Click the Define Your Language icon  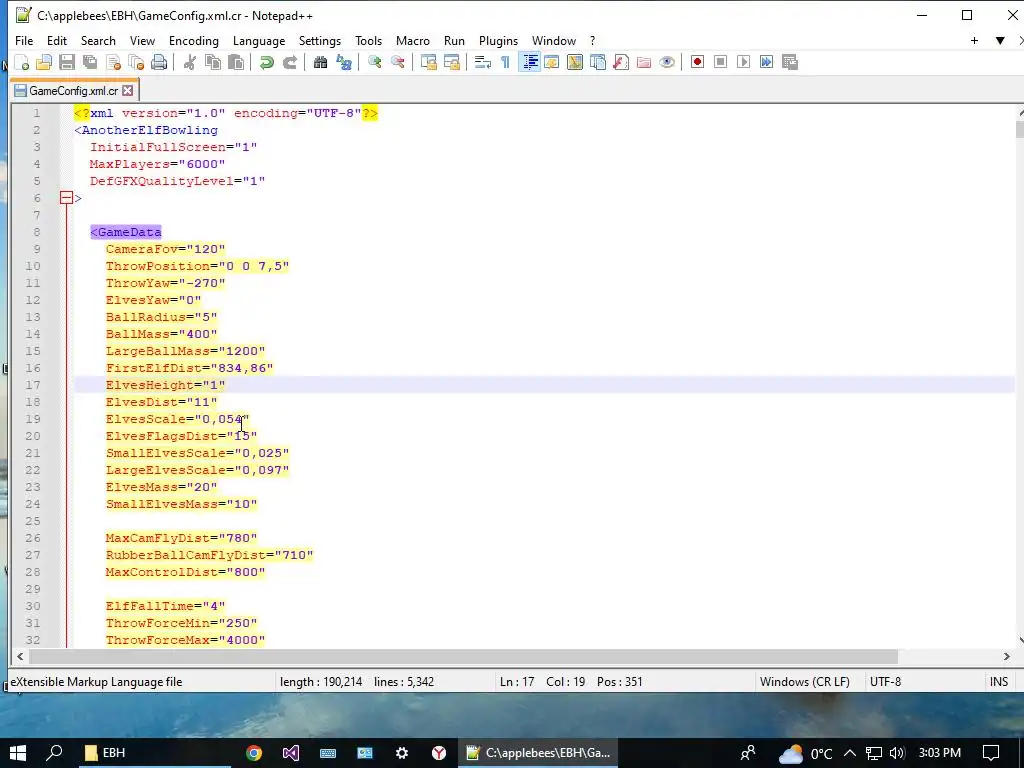coord(552,62)
